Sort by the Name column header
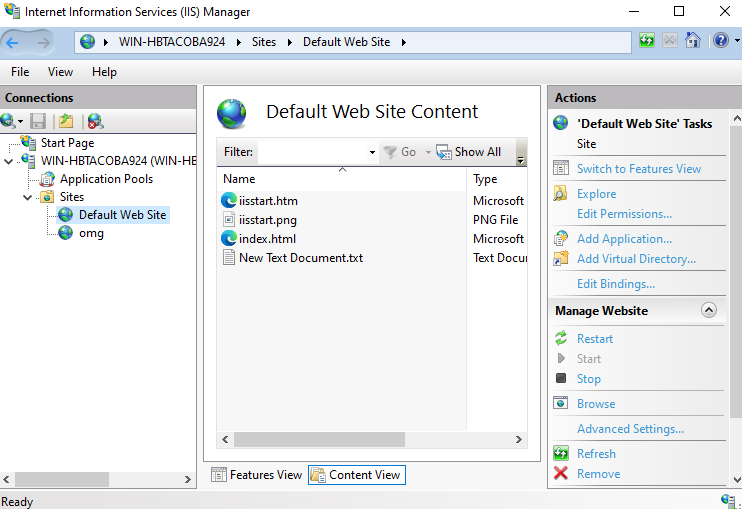The image size is (742, 509). click(342, 179)
